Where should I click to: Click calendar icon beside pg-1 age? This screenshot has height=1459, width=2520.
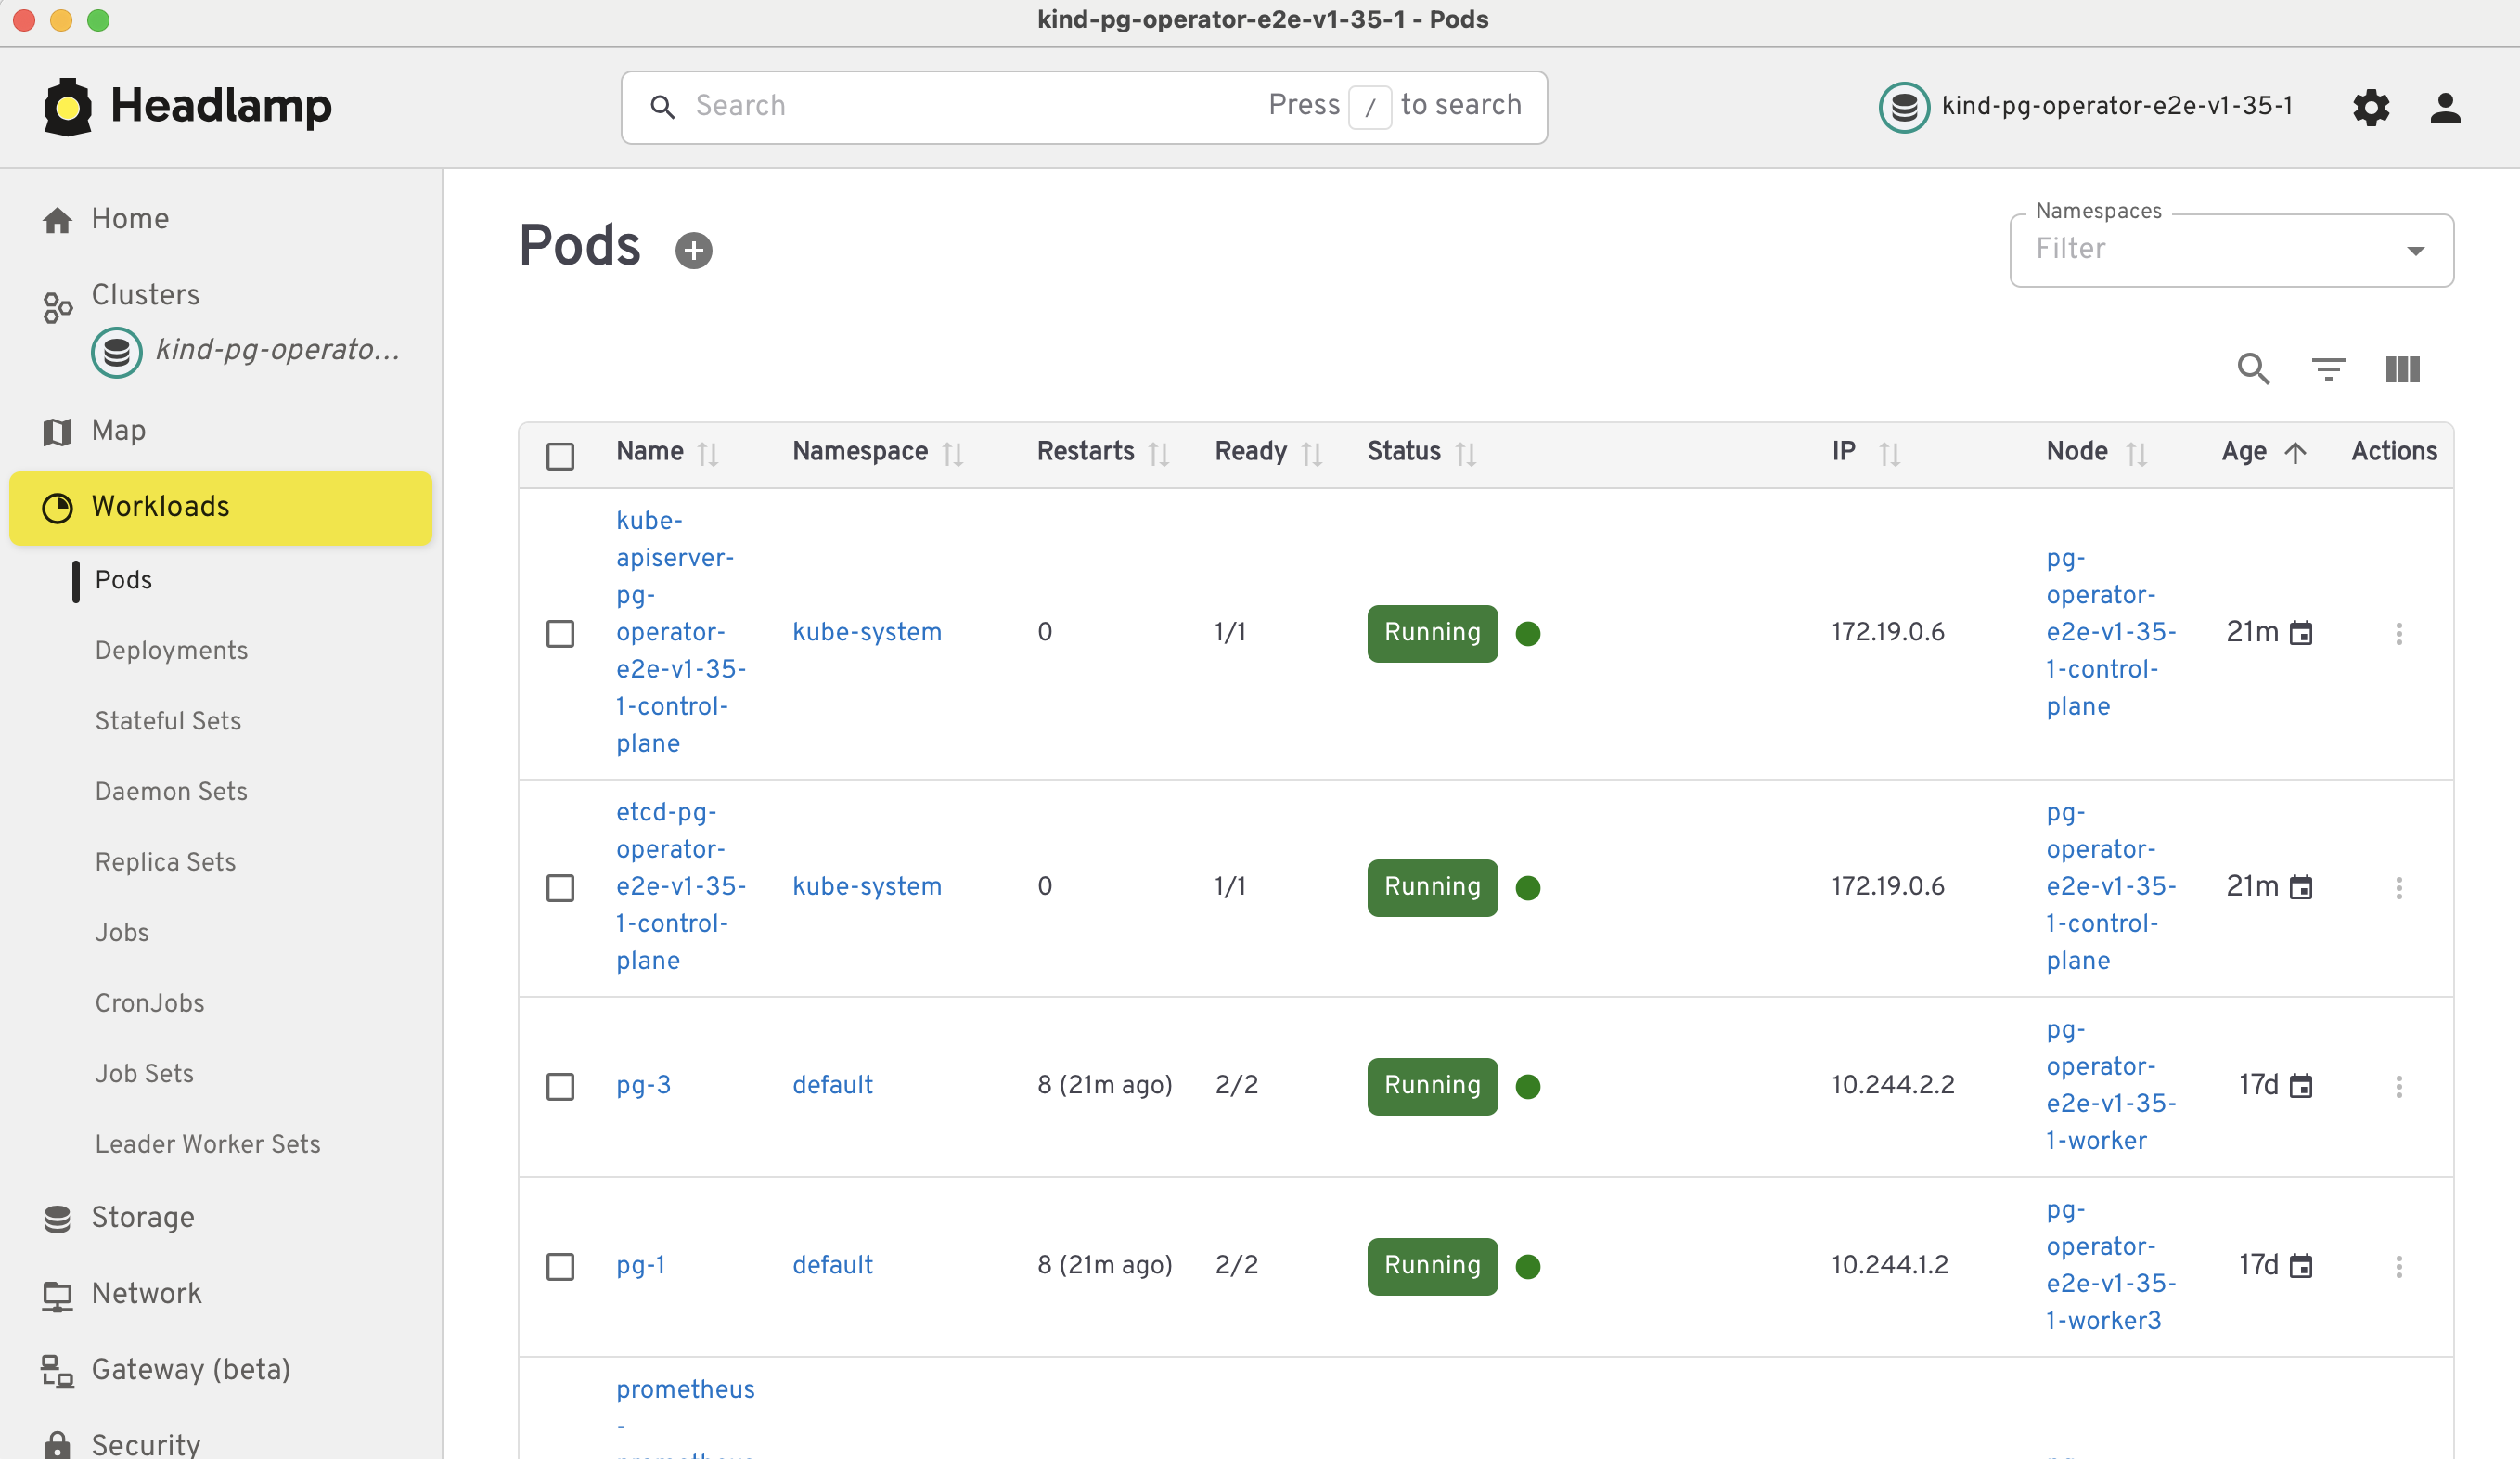click(x=2301, y=1266)
